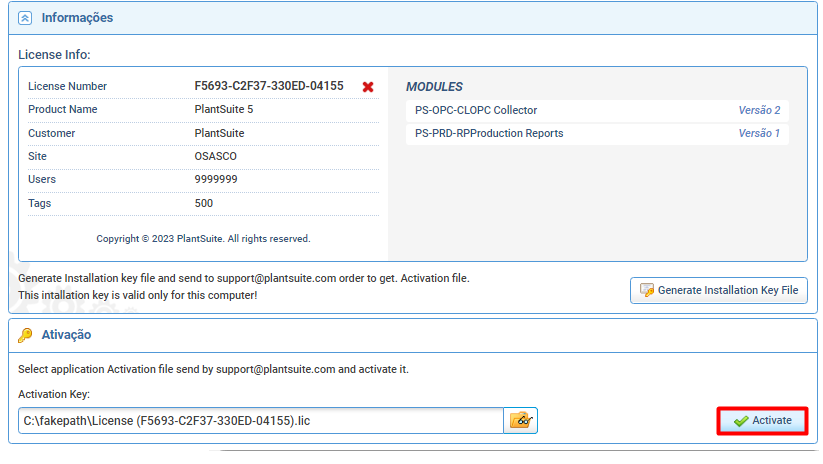
Task: Click the Ativação heading
Action: coord(66,335)
